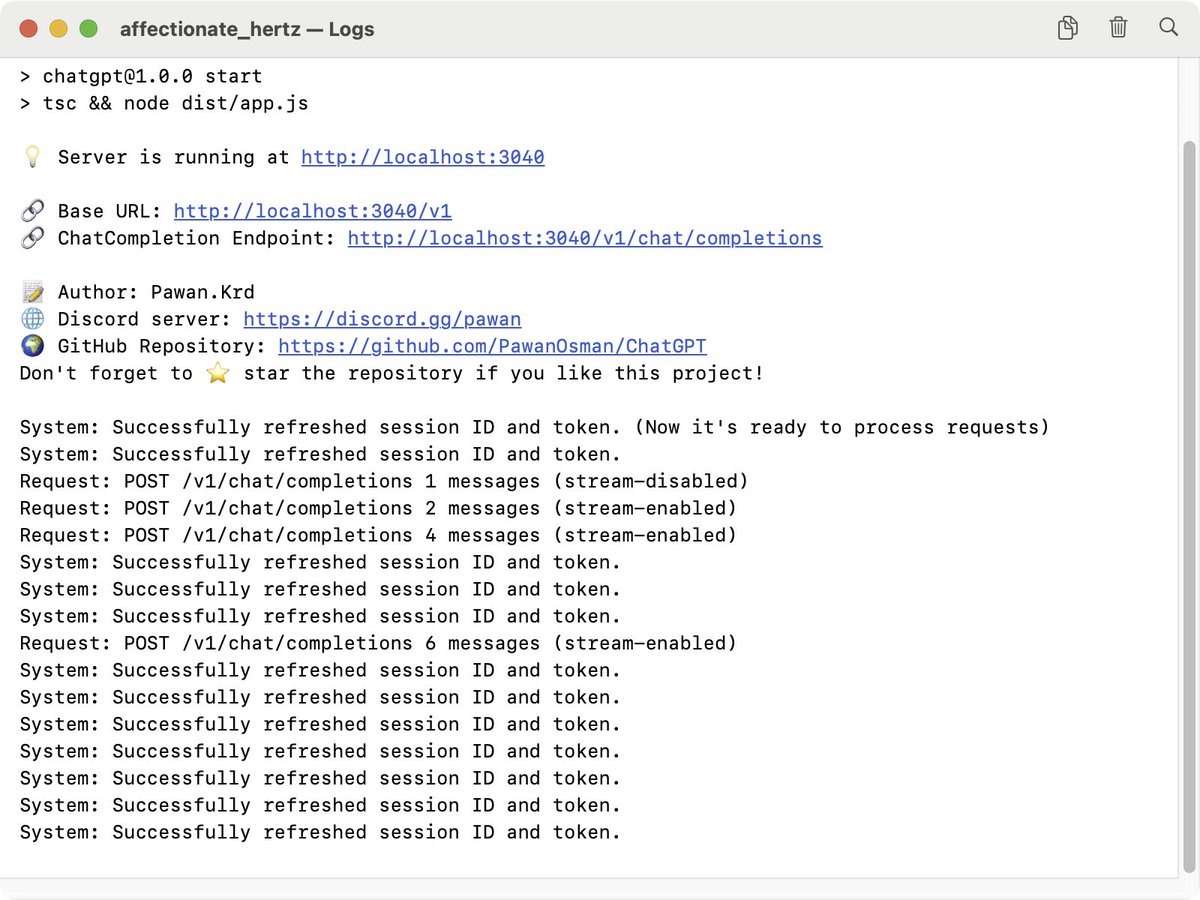Screen dimensions: 1200x900
Task: Click the log line ending '(Now it's ready to process requests)'
Action: pyautogui.click(x=535, y=427)
